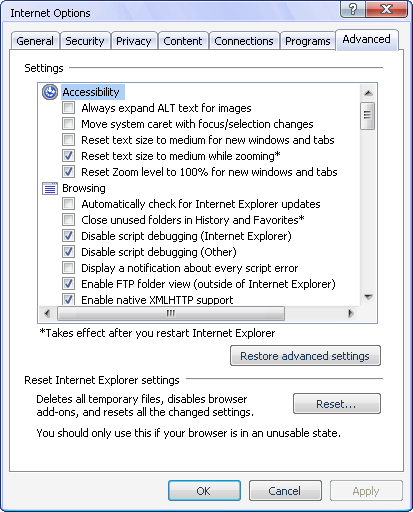Screen dimensions: 413x512
Task: Click Restore advanced settings button
Action: click(305, 356)
